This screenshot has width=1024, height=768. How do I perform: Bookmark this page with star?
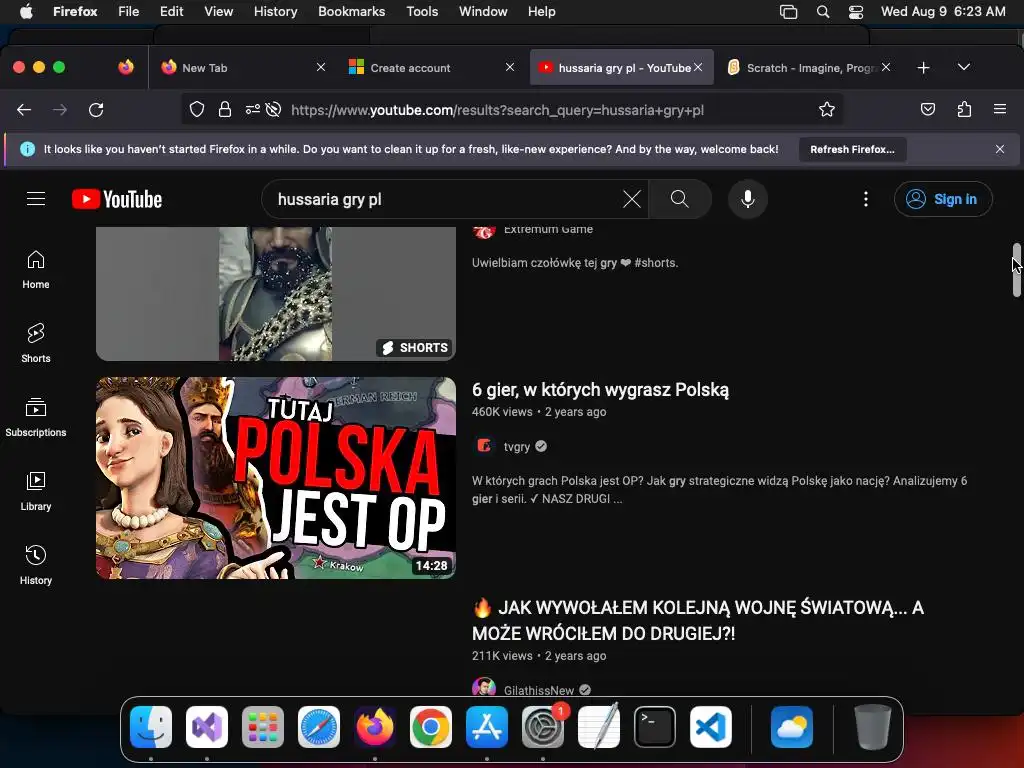(827, 110)
